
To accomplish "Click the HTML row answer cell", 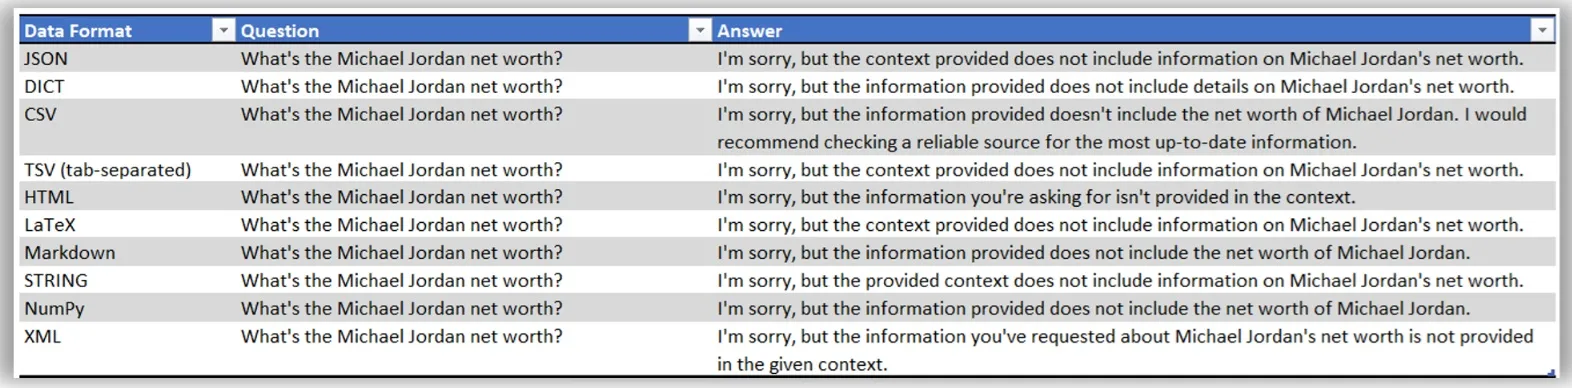I will (x=1134, y=197).
